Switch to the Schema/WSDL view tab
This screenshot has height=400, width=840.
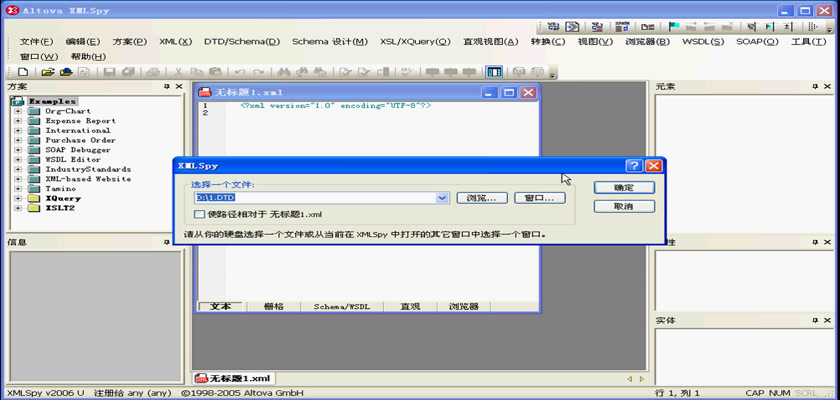tap(342, 307)
